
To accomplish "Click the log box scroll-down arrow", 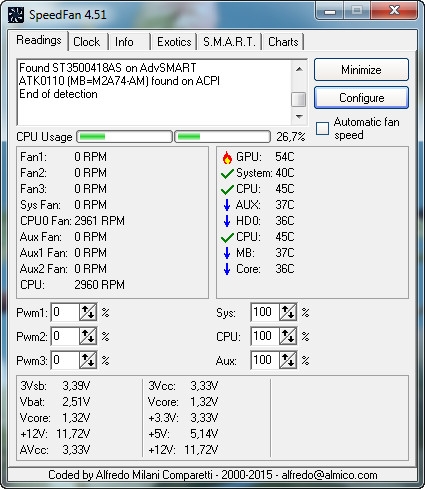I will click(299, 117).
